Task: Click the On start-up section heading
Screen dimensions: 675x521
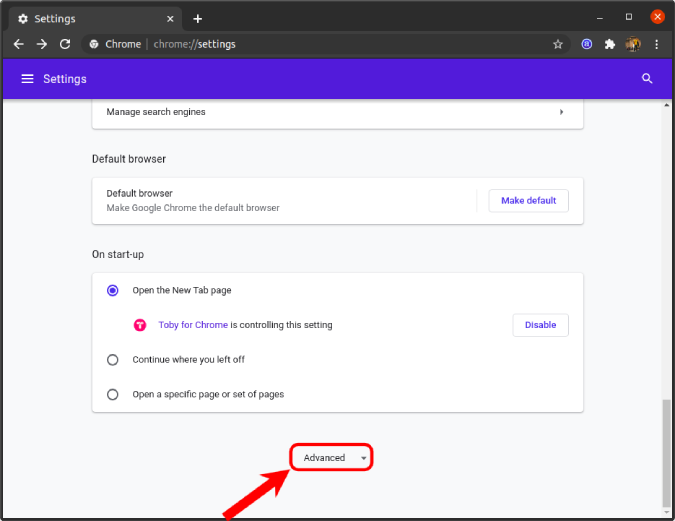Action: pos(118,254)
